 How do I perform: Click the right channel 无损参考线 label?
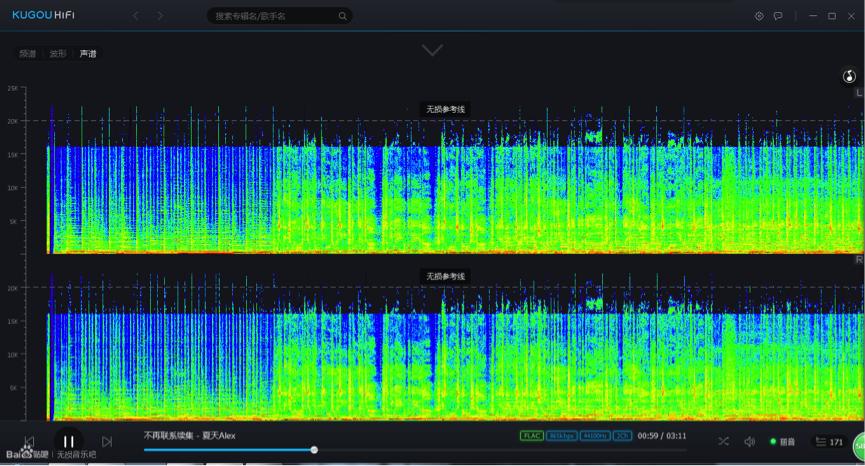445,276
